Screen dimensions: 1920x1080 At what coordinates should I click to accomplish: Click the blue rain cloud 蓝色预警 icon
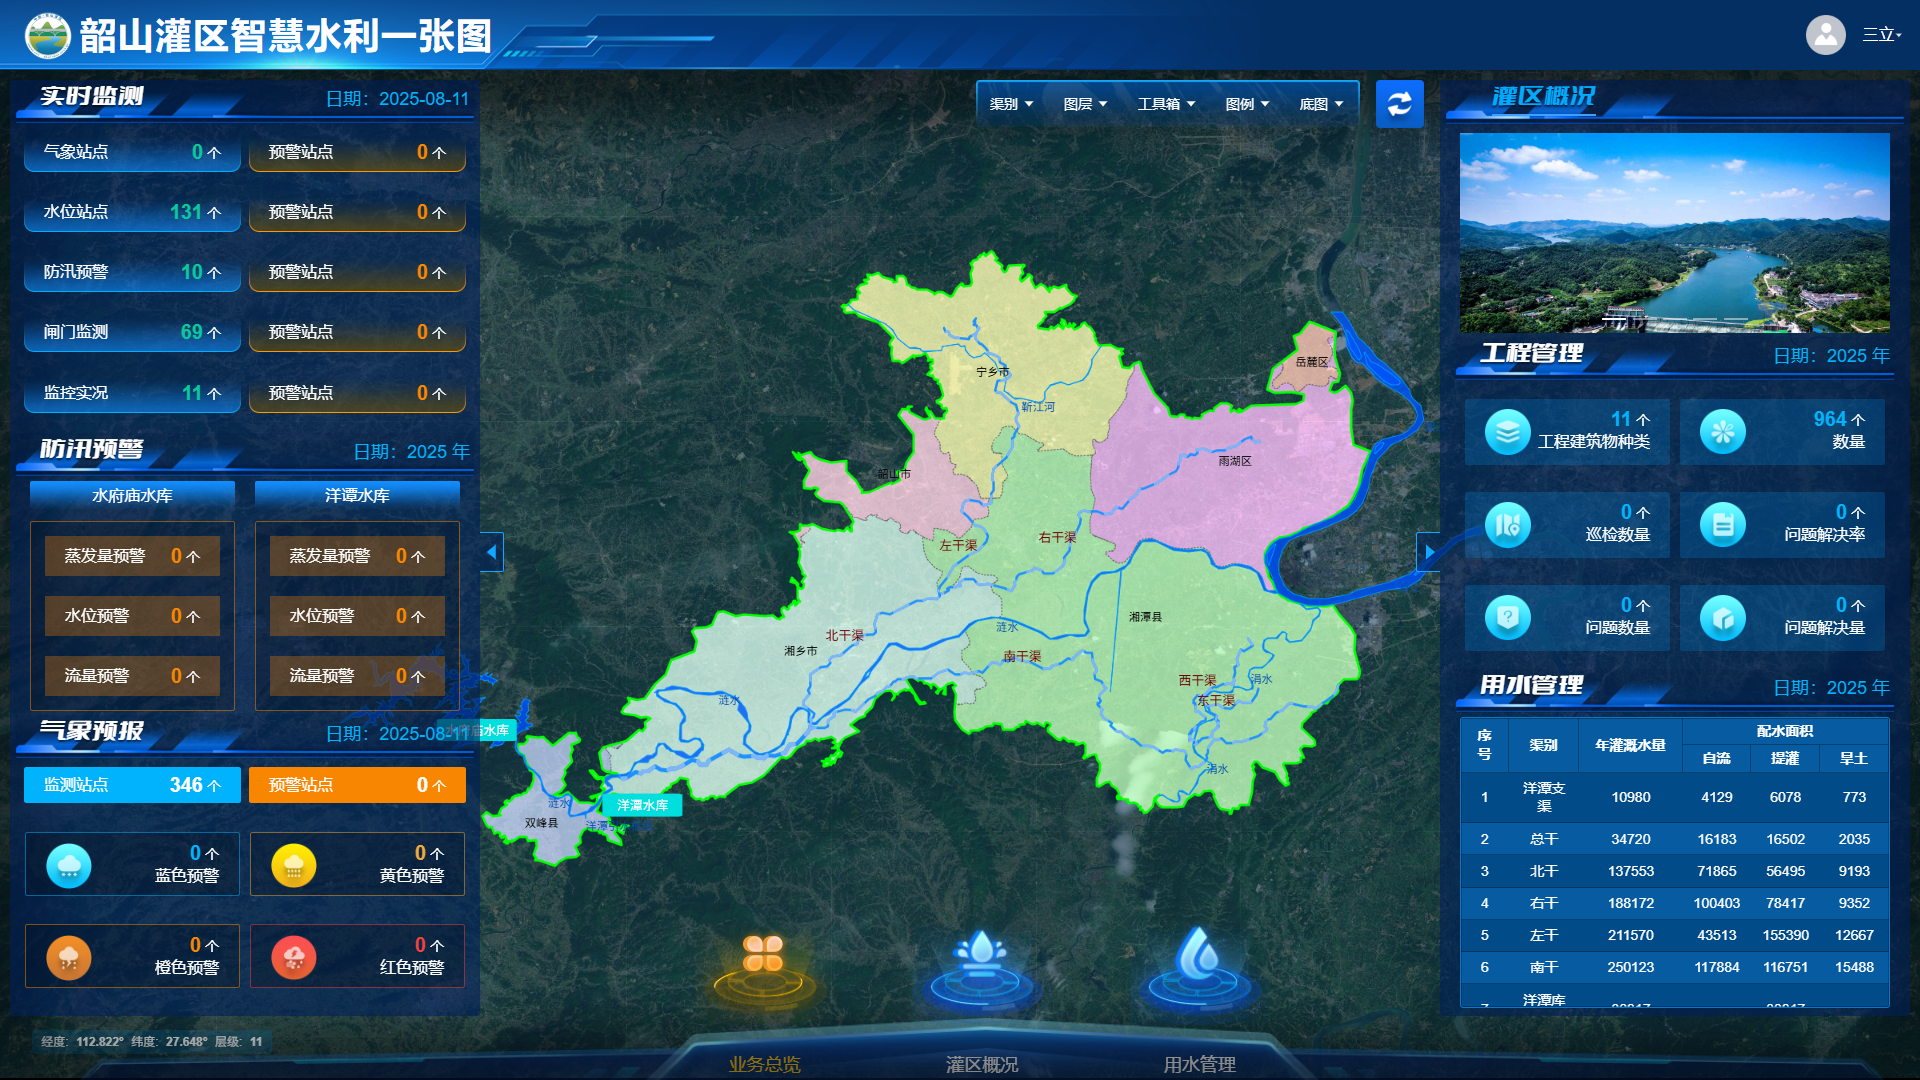click(x=69, y=865)
